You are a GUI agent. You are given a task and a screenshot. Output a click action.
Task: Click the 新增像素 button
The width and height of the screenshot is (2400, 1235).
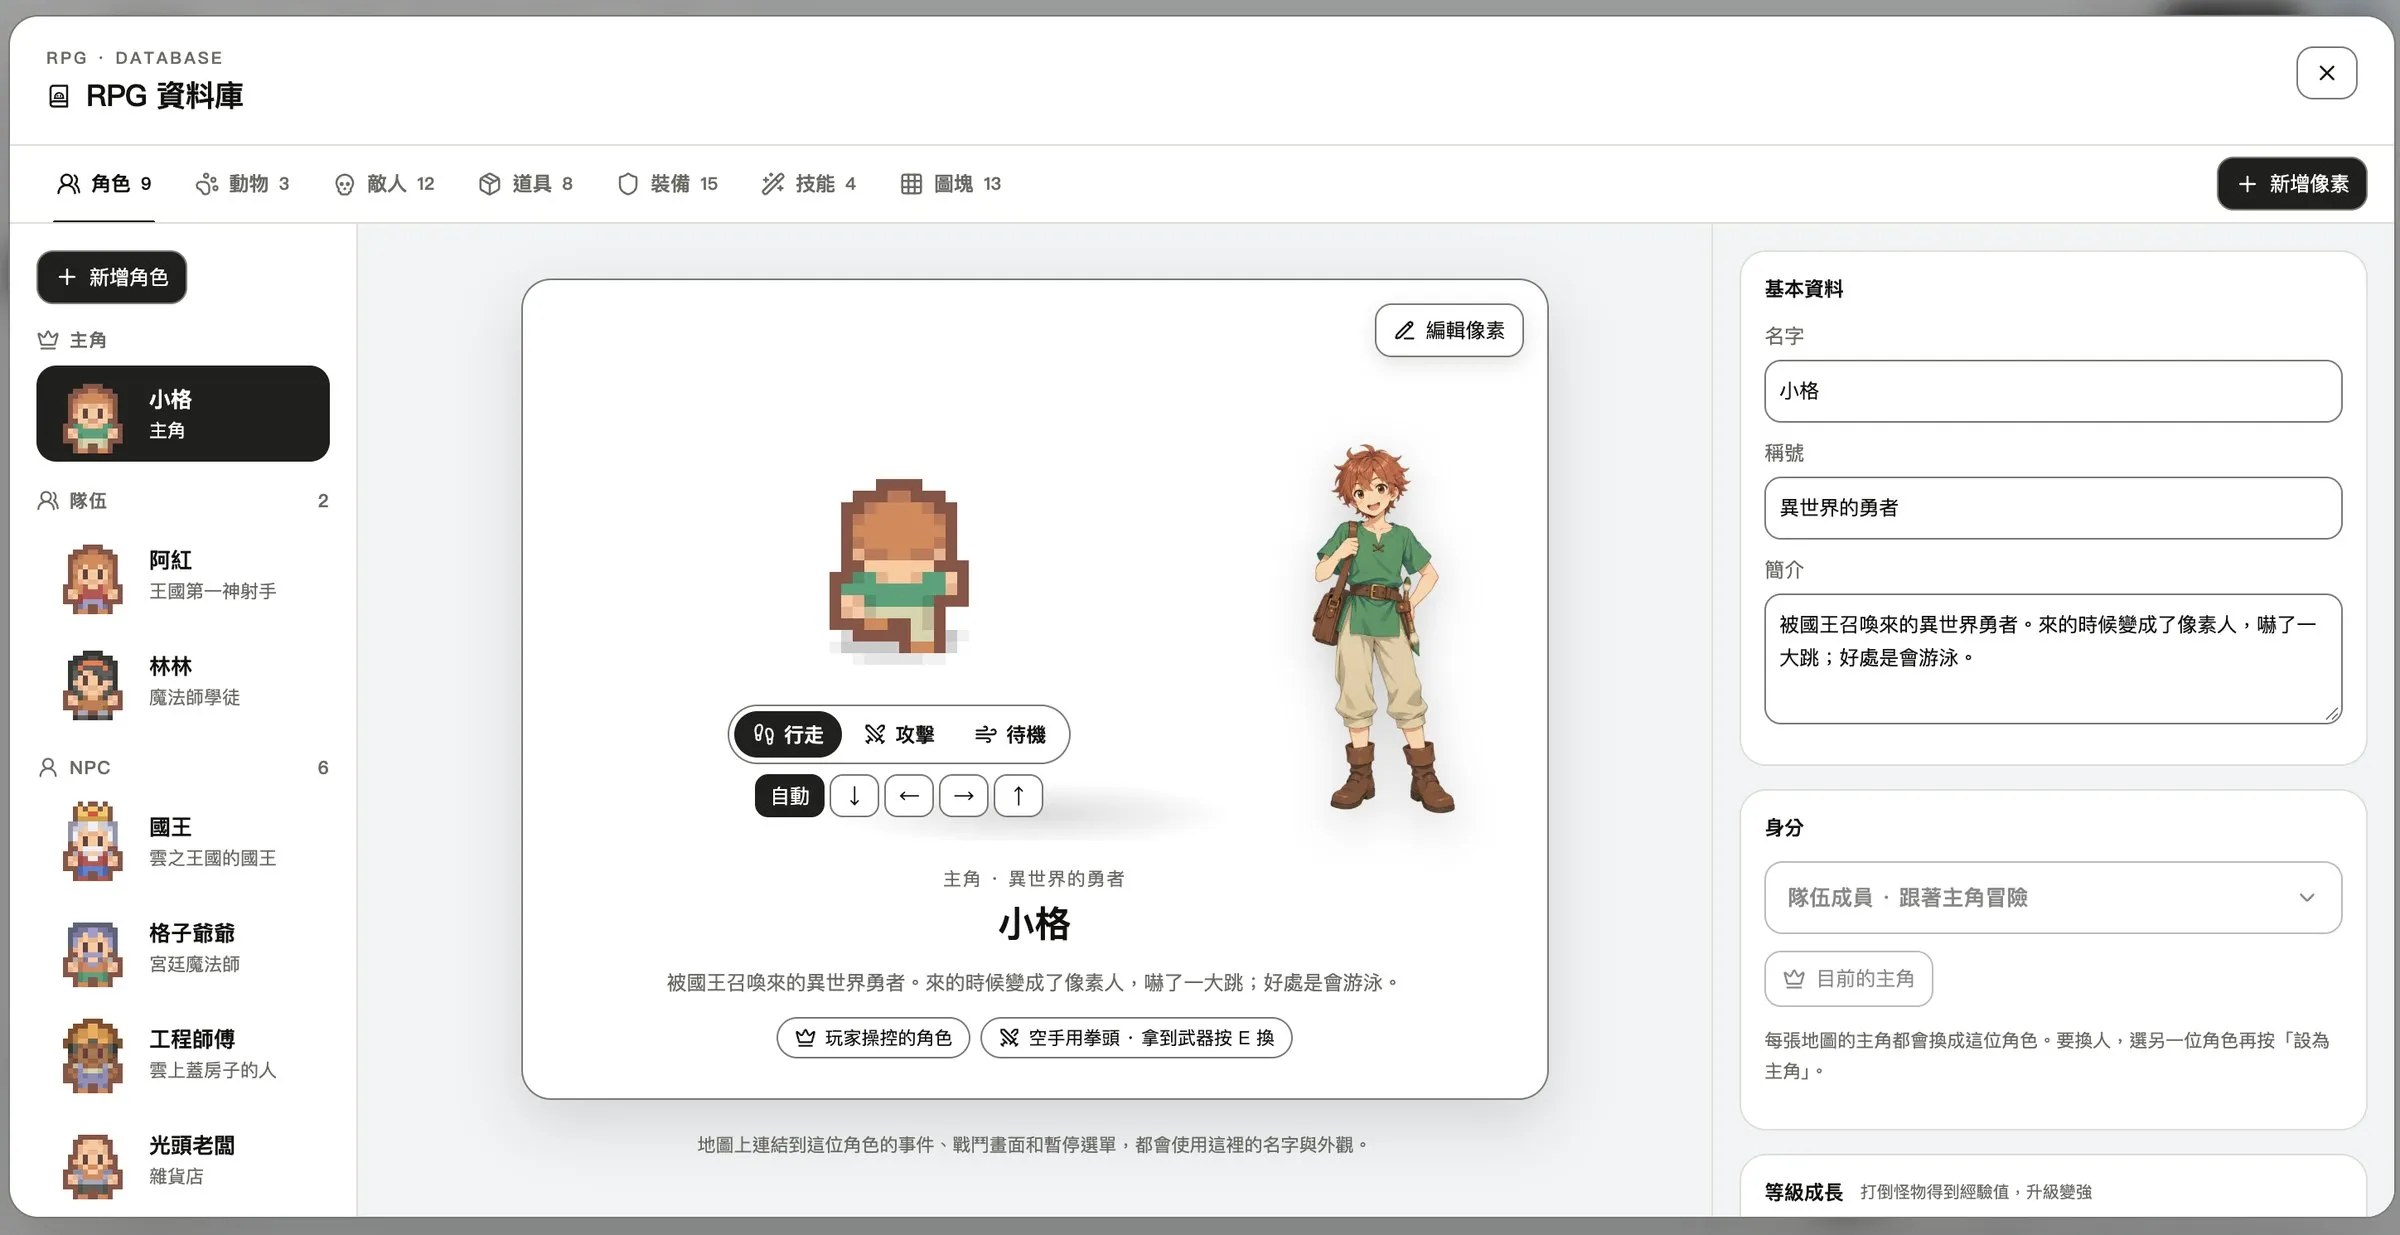pos(2291,183)
